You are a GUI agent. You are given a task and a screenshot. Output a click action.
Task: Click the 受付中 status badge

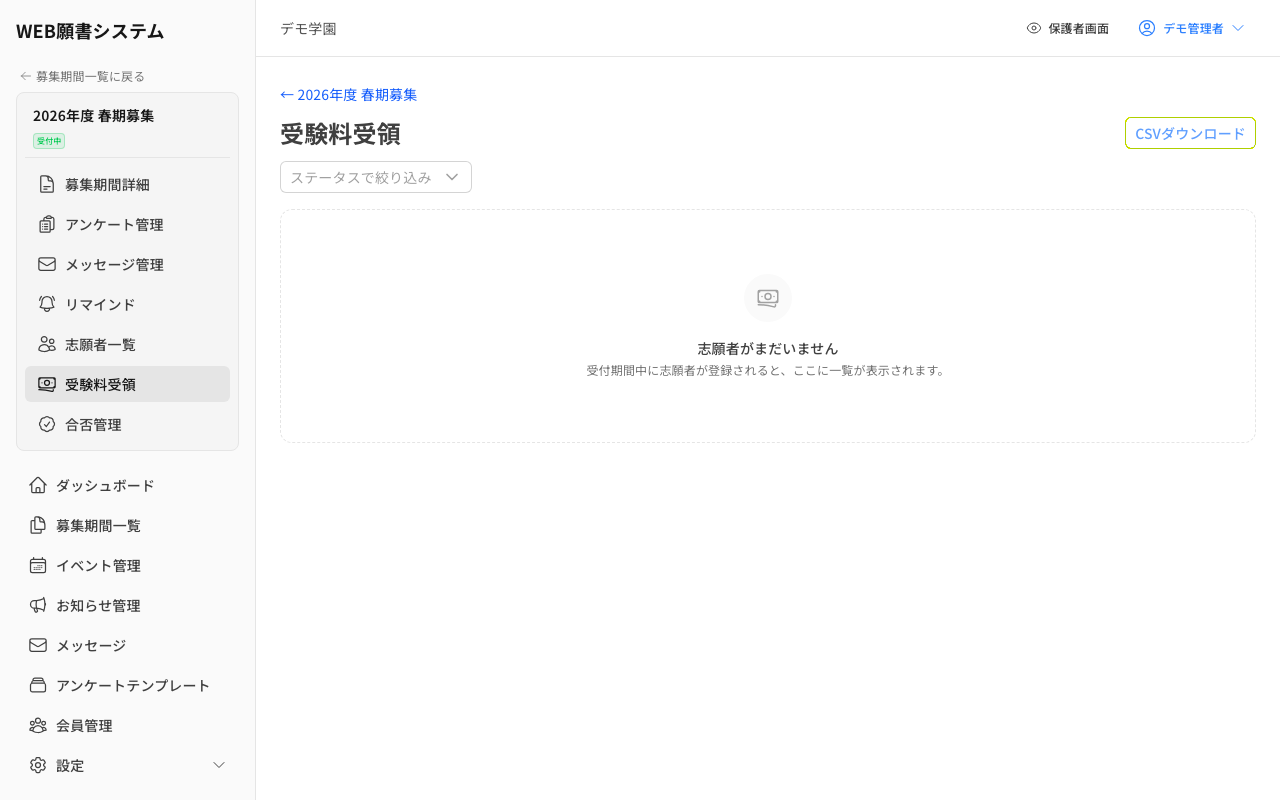pyautogui.click(x=49, y=141)
